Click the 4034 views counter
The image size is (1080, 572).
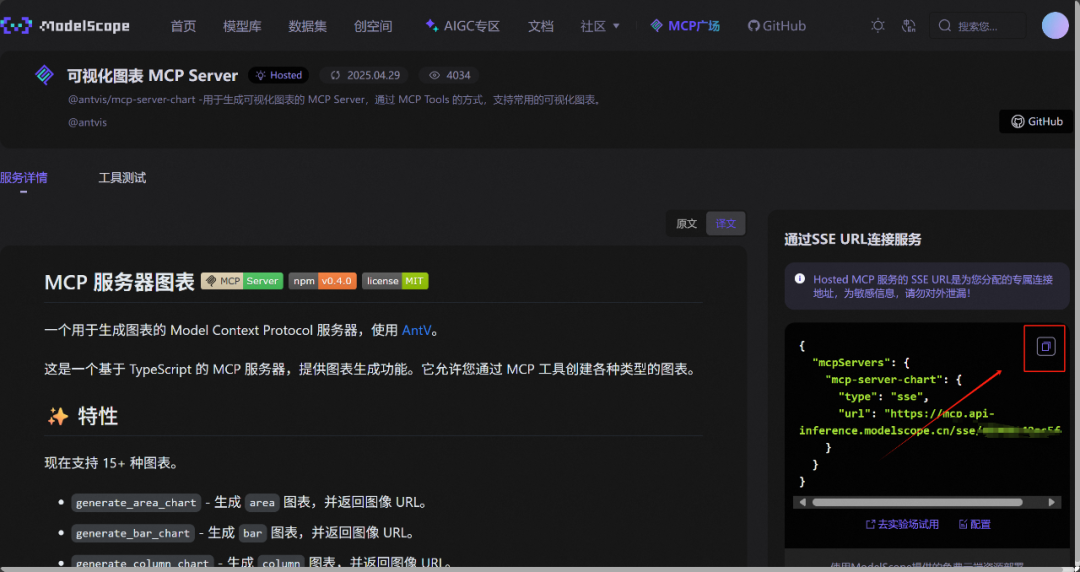(x=449, y=75)
